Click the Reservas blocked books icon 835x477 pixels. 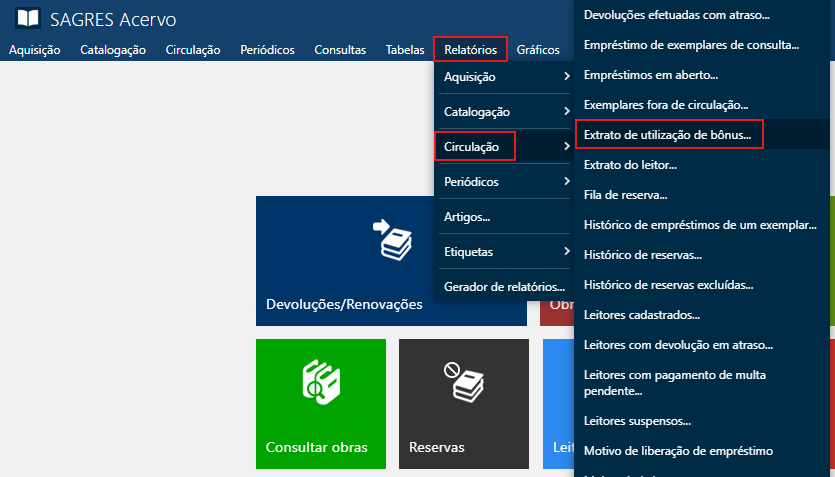(463, 380)
